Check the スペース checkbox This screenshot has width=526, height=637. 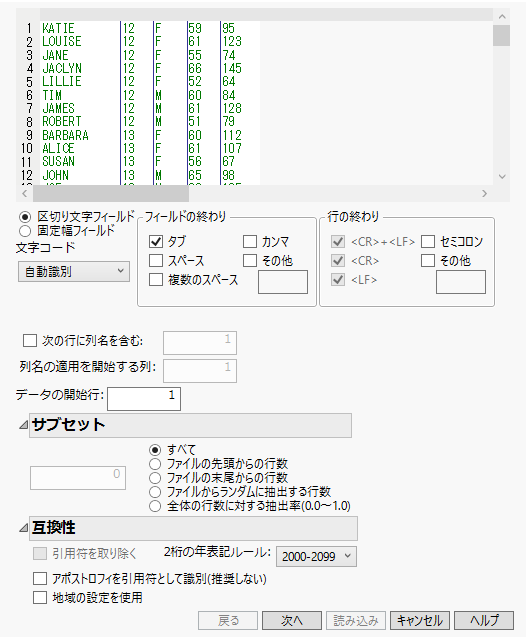tap(156, 260)
